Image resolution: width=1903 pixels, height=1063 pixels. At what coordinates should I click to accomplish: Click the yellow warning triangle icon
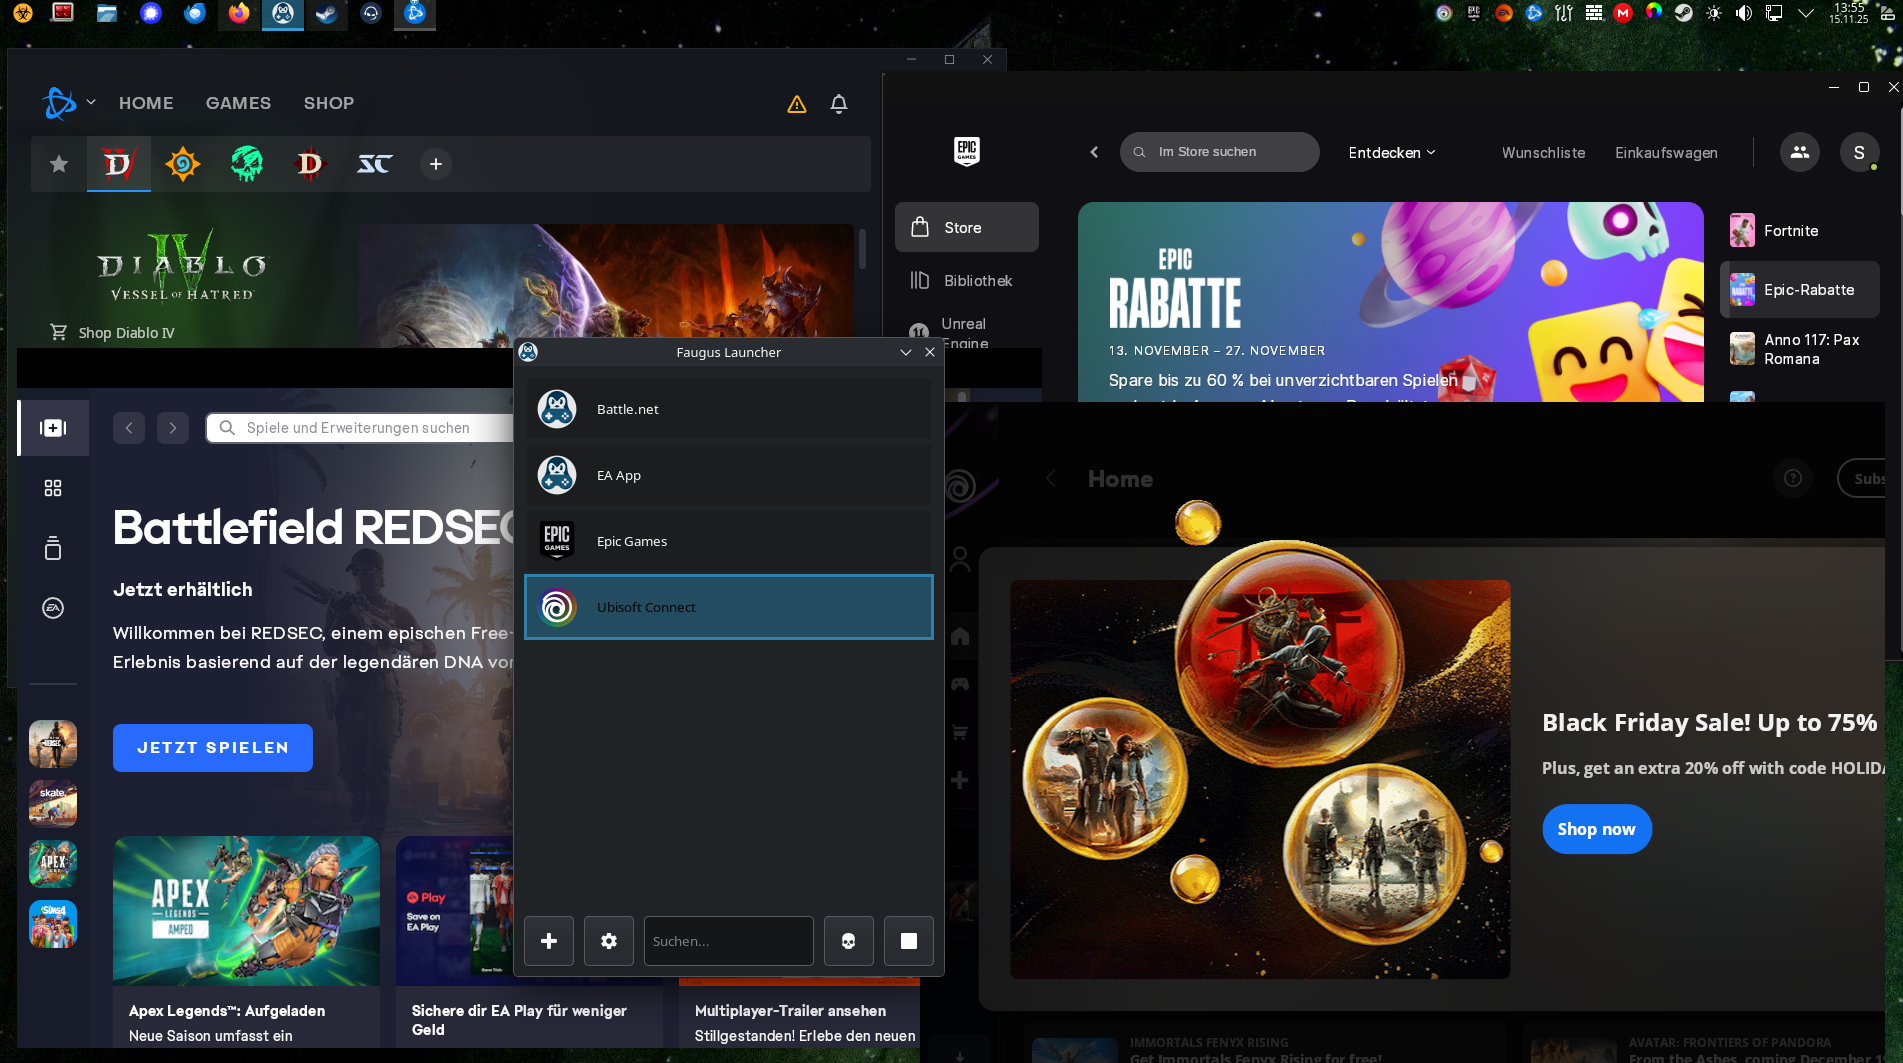tap(797, 104)
